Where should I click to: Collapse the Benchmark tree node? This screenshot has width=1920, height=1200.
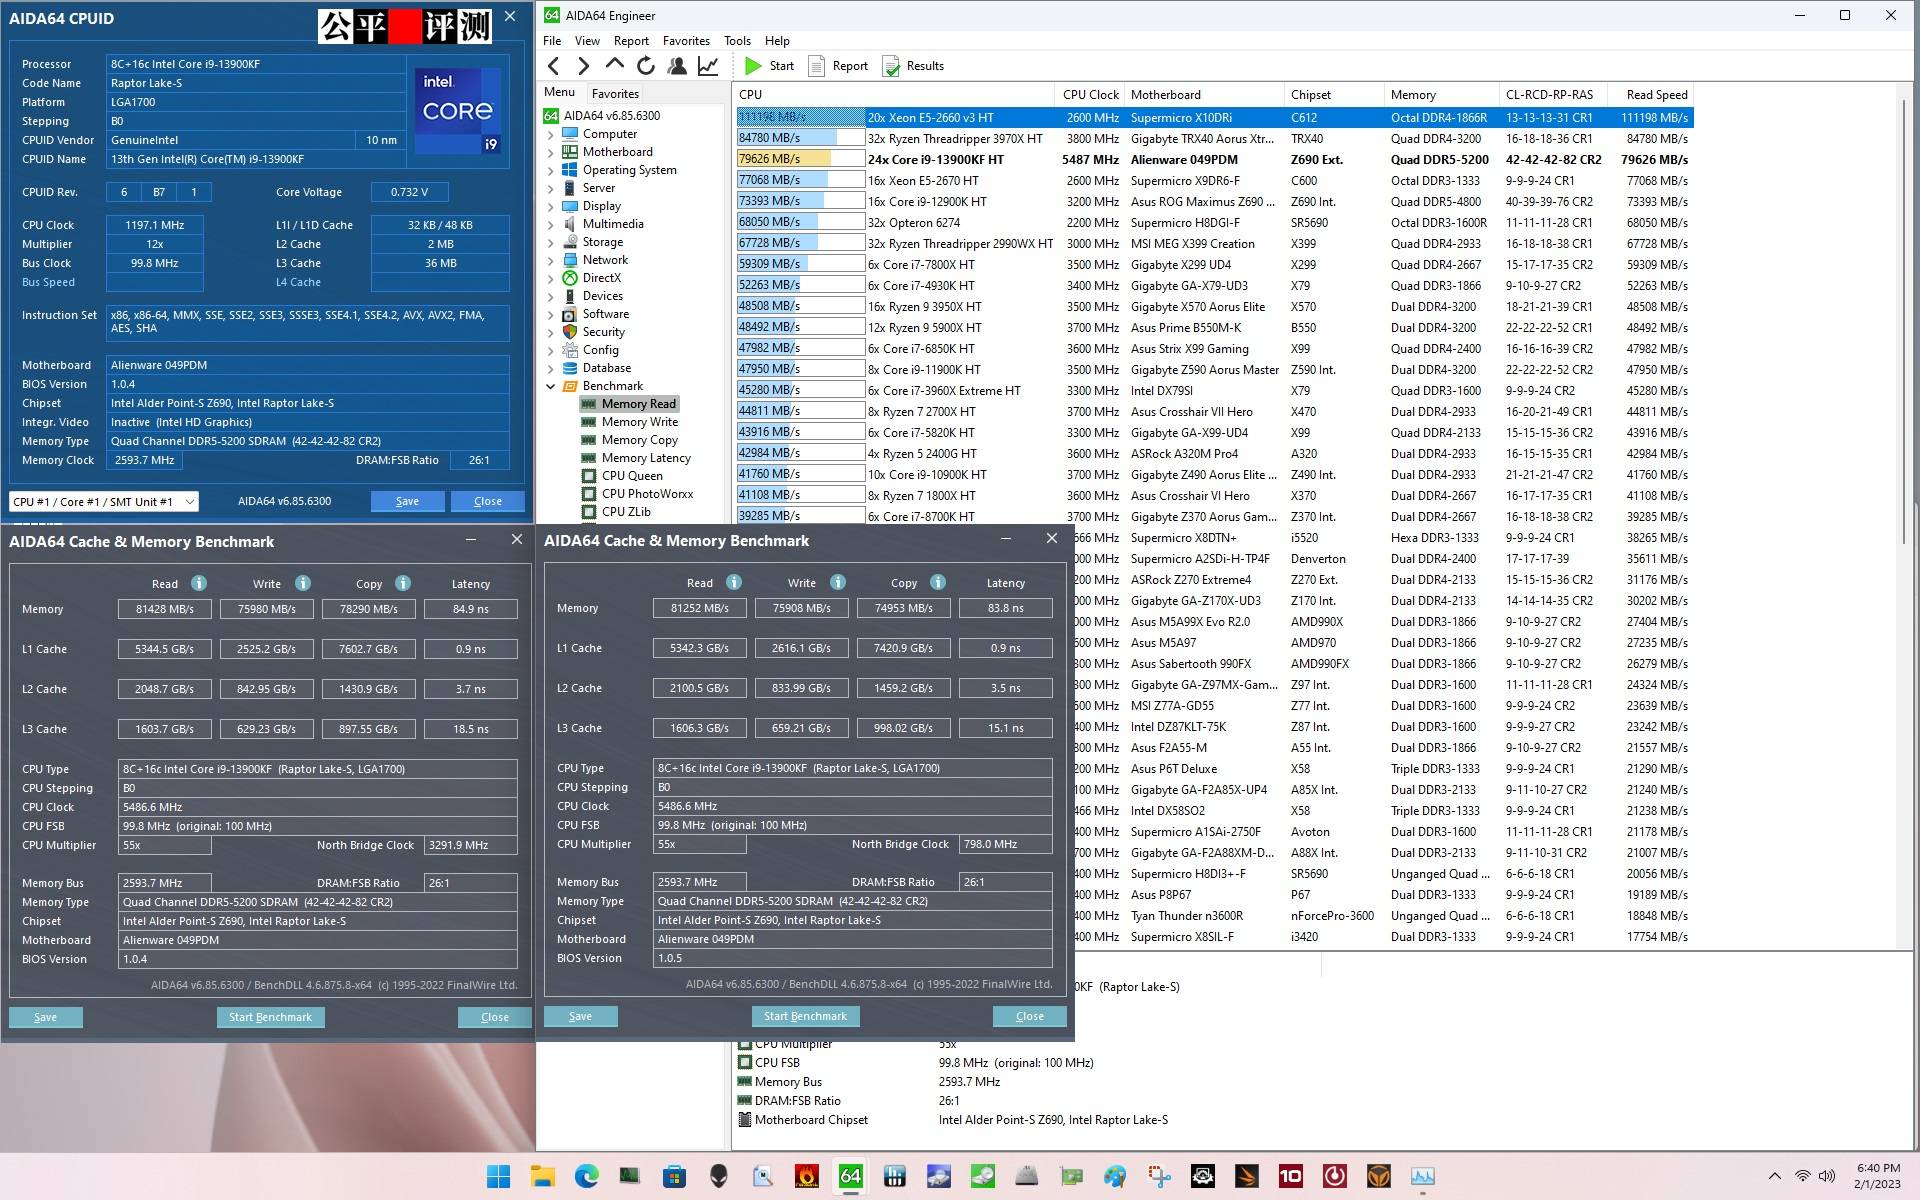pos(549,385)
